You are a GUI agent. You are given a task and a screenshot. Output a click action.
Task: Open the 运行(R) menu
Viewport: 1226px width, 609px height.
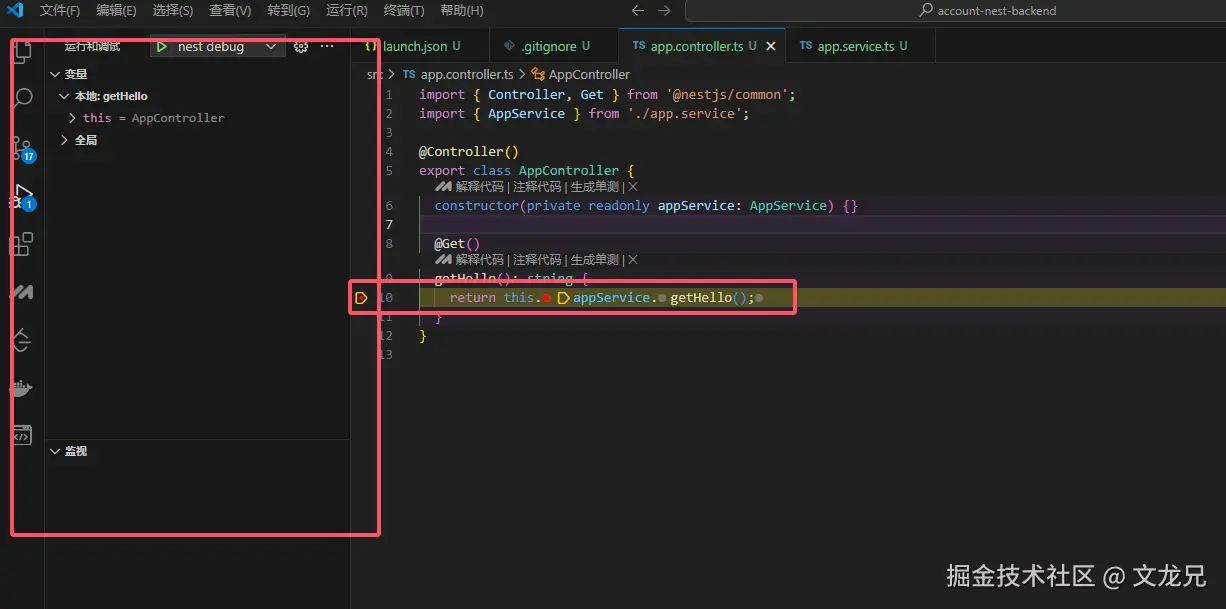point(346,11)
